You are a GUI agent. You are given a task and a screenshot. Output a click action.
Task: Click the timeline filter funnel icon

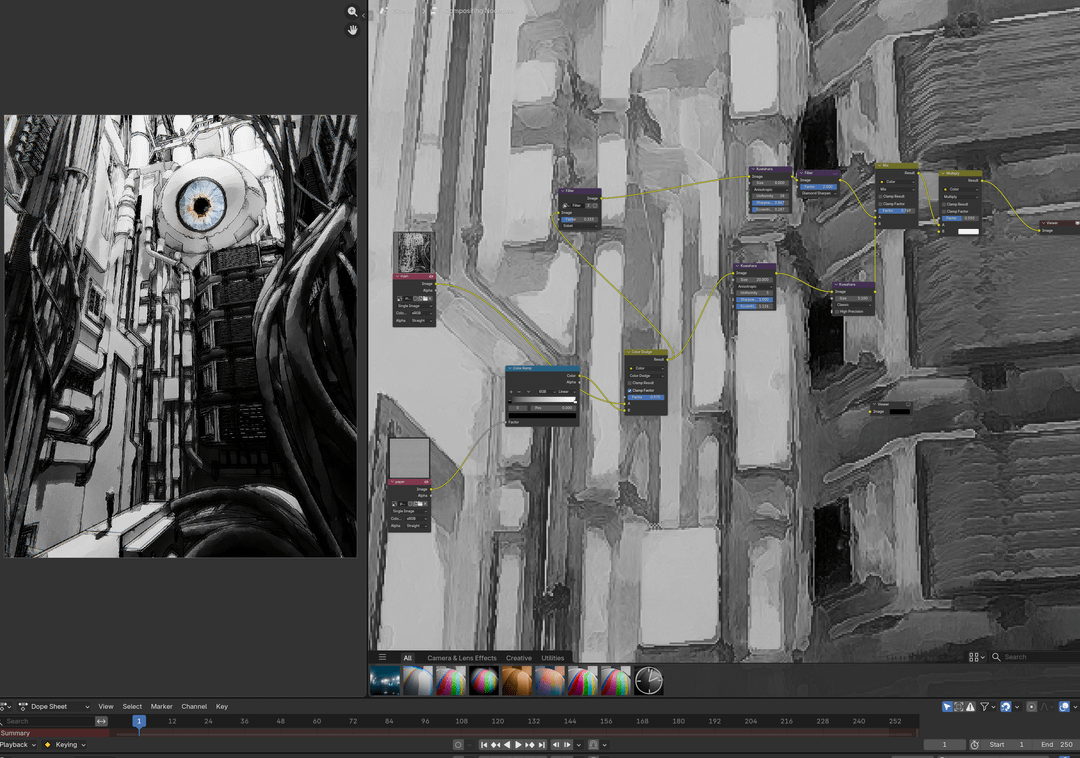pyautogui.click(x=983, y=707)
